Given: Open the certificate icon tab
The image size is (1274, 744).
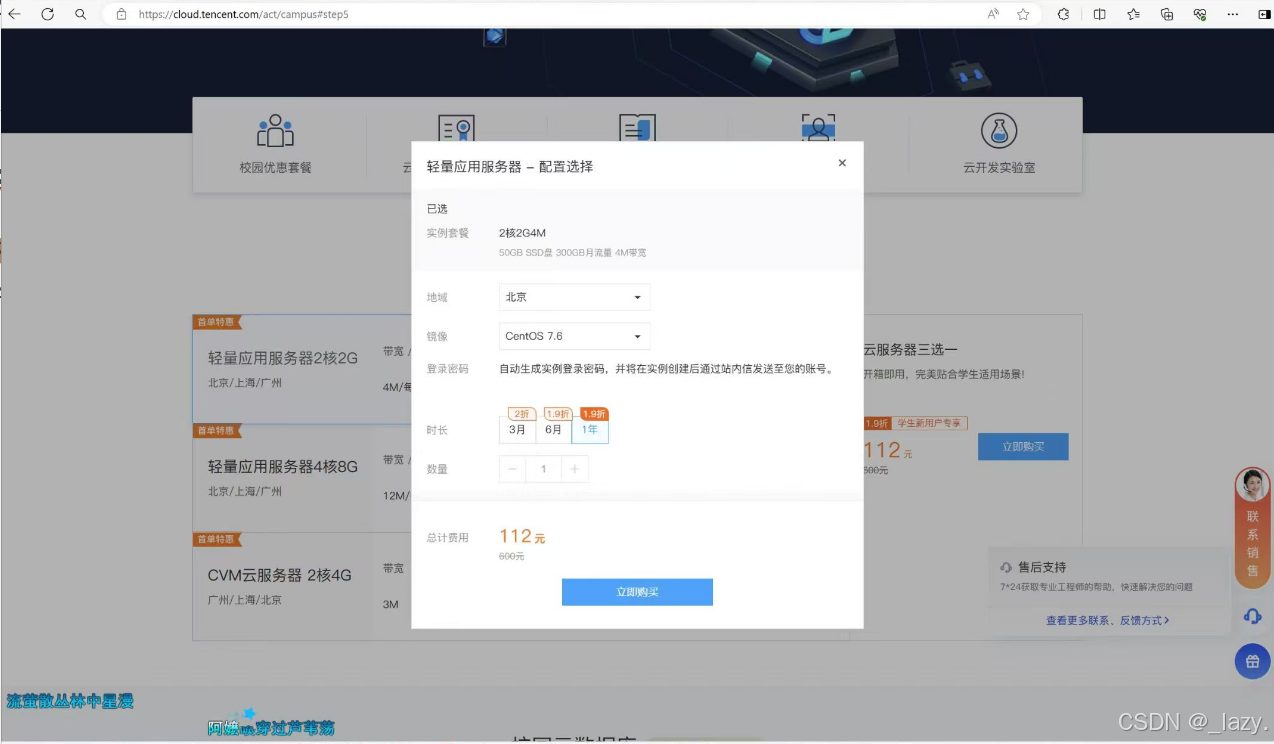Looking at the screenshot, I should coord(456,128).
